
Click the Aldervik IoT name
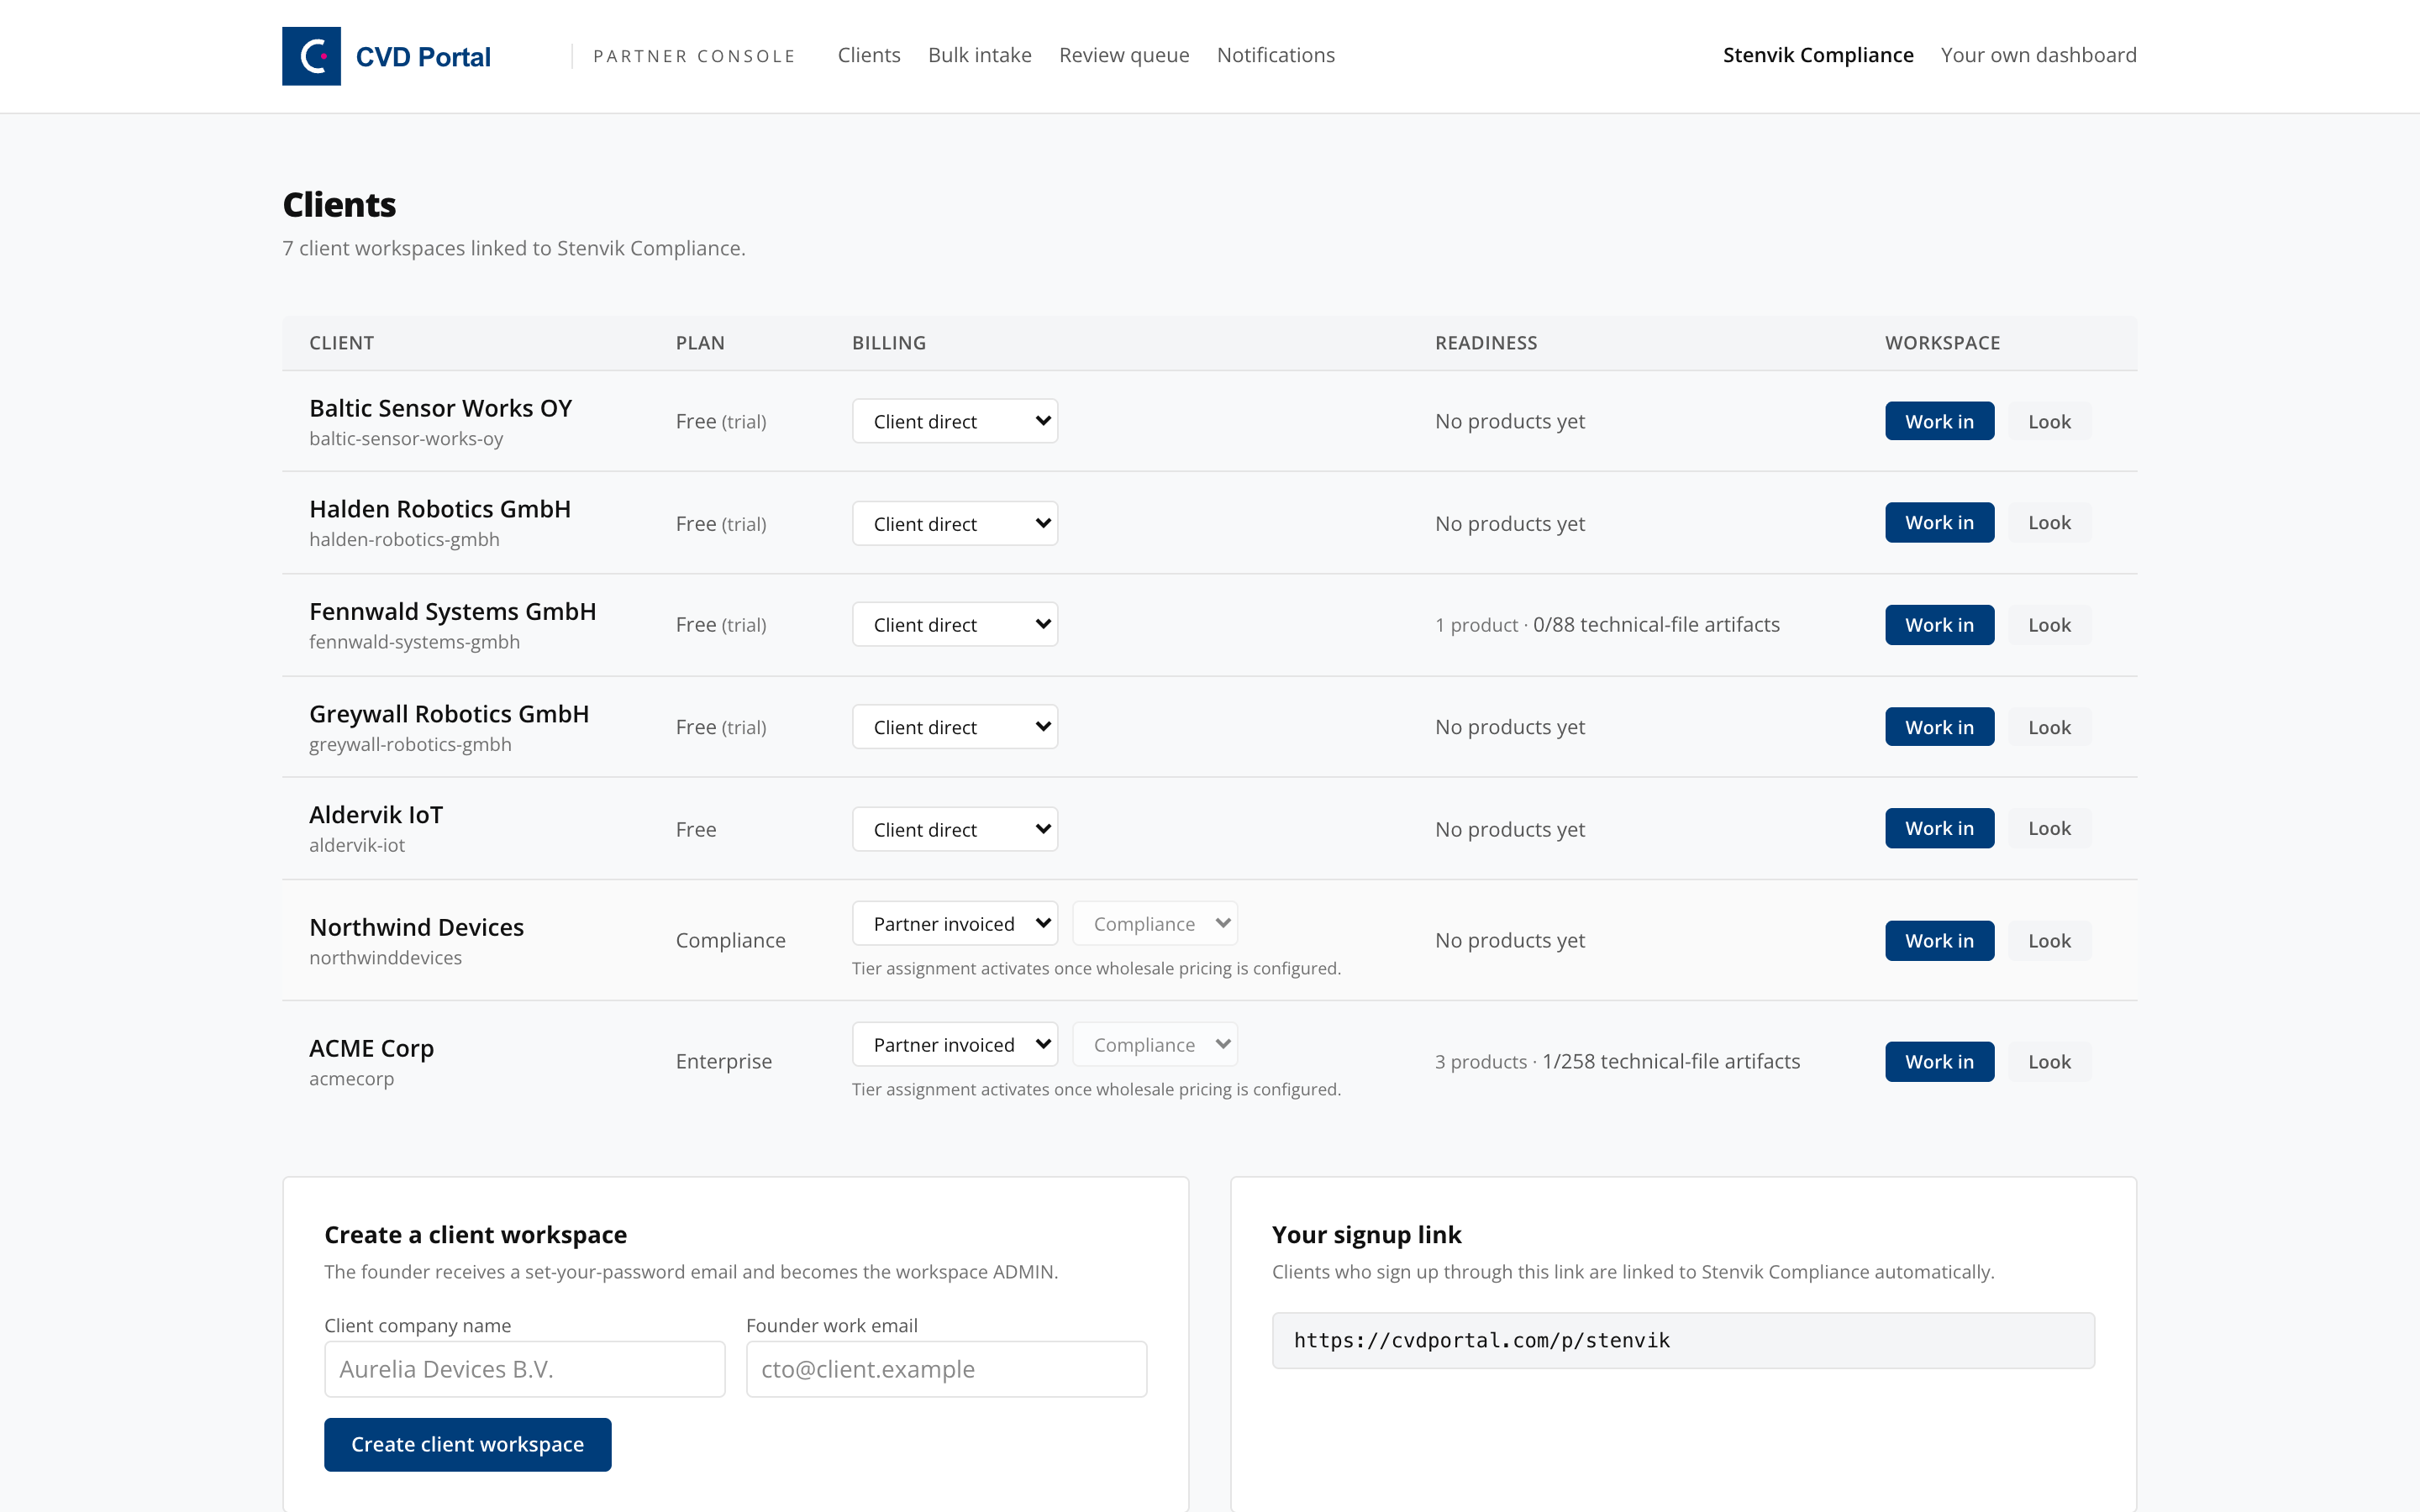pyautogui.click(x=376, y=815)
